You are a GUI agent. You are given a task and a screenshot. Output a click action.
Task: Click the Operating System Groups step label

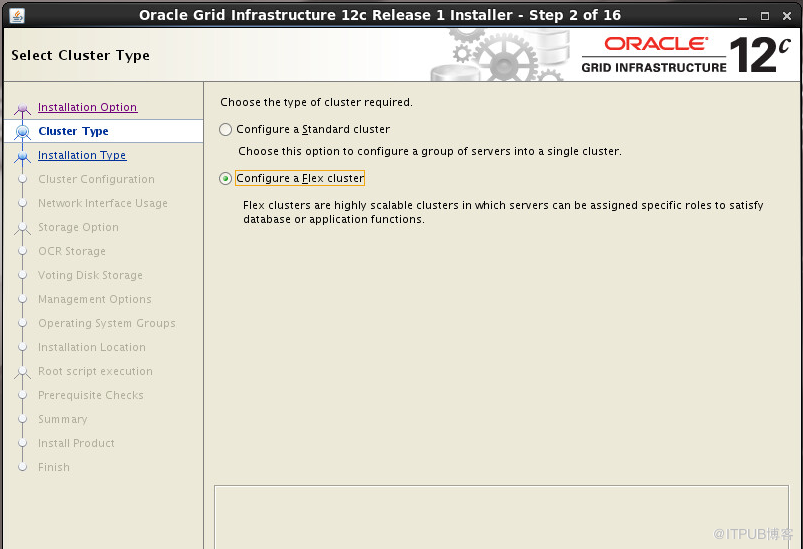pyautogui.click(x=107, y=323)
